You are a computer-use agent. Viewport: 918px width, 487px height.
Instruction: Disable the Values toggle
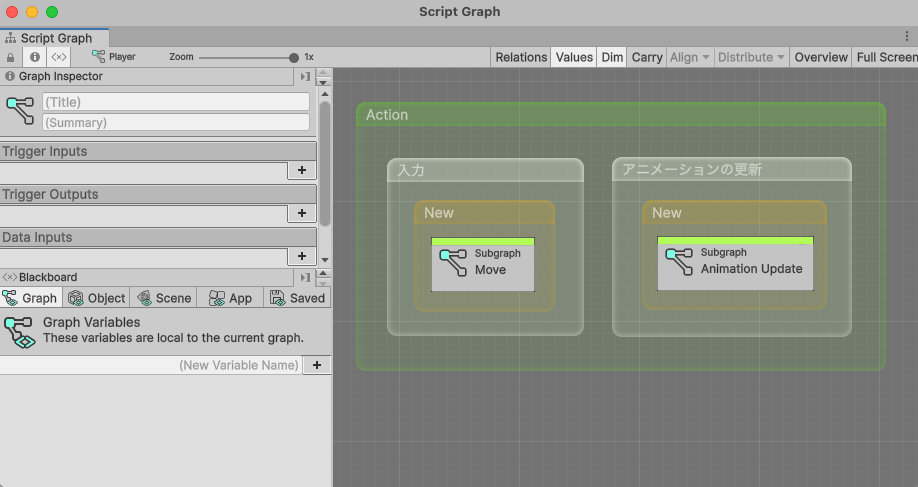click(x=574, y=57)
